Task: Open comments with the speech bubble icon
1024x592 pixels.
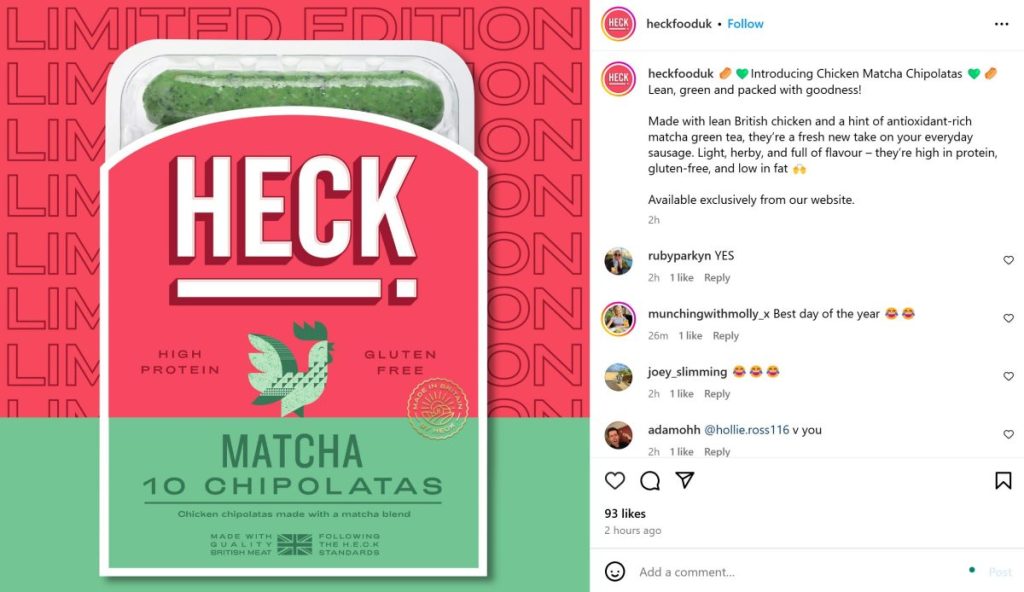Action: click(x=650, y=481)
